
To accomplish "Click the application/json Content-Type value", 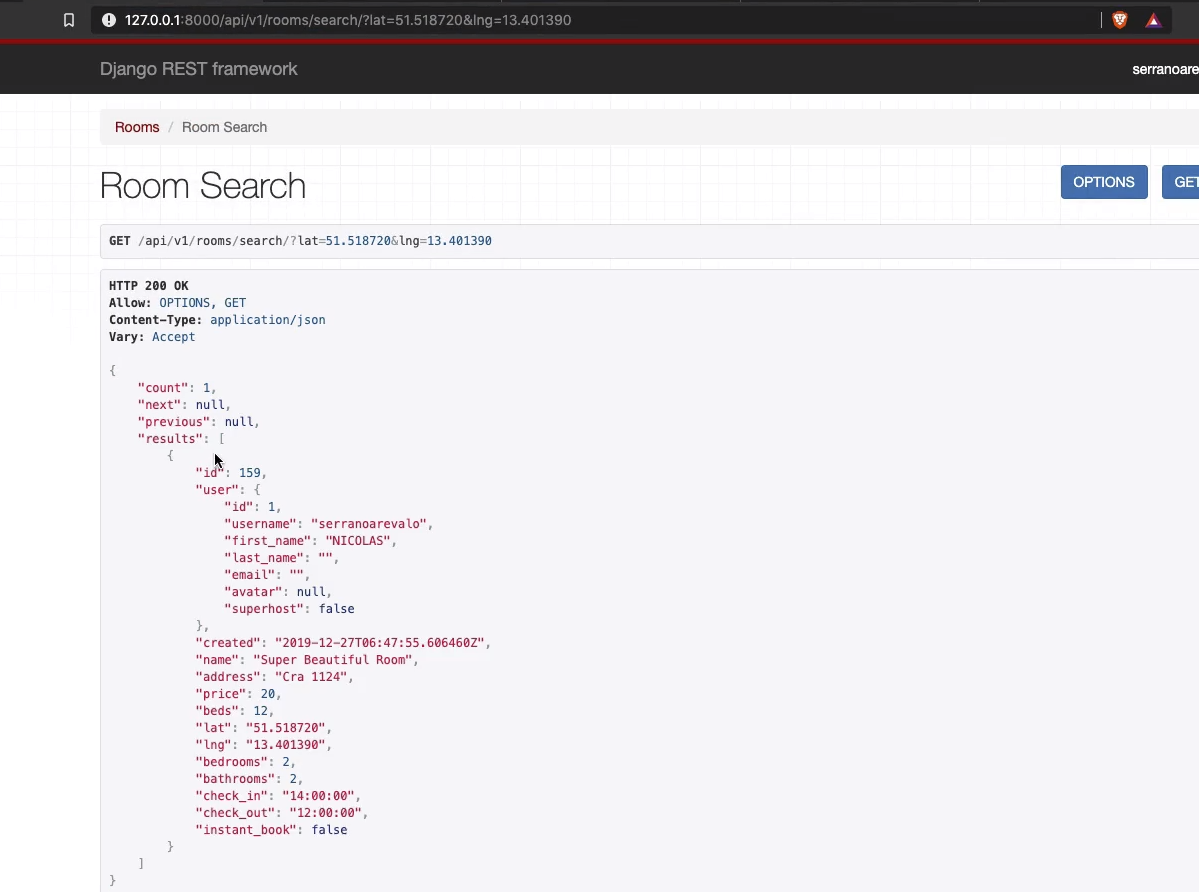I will click(x=267, y=320).
